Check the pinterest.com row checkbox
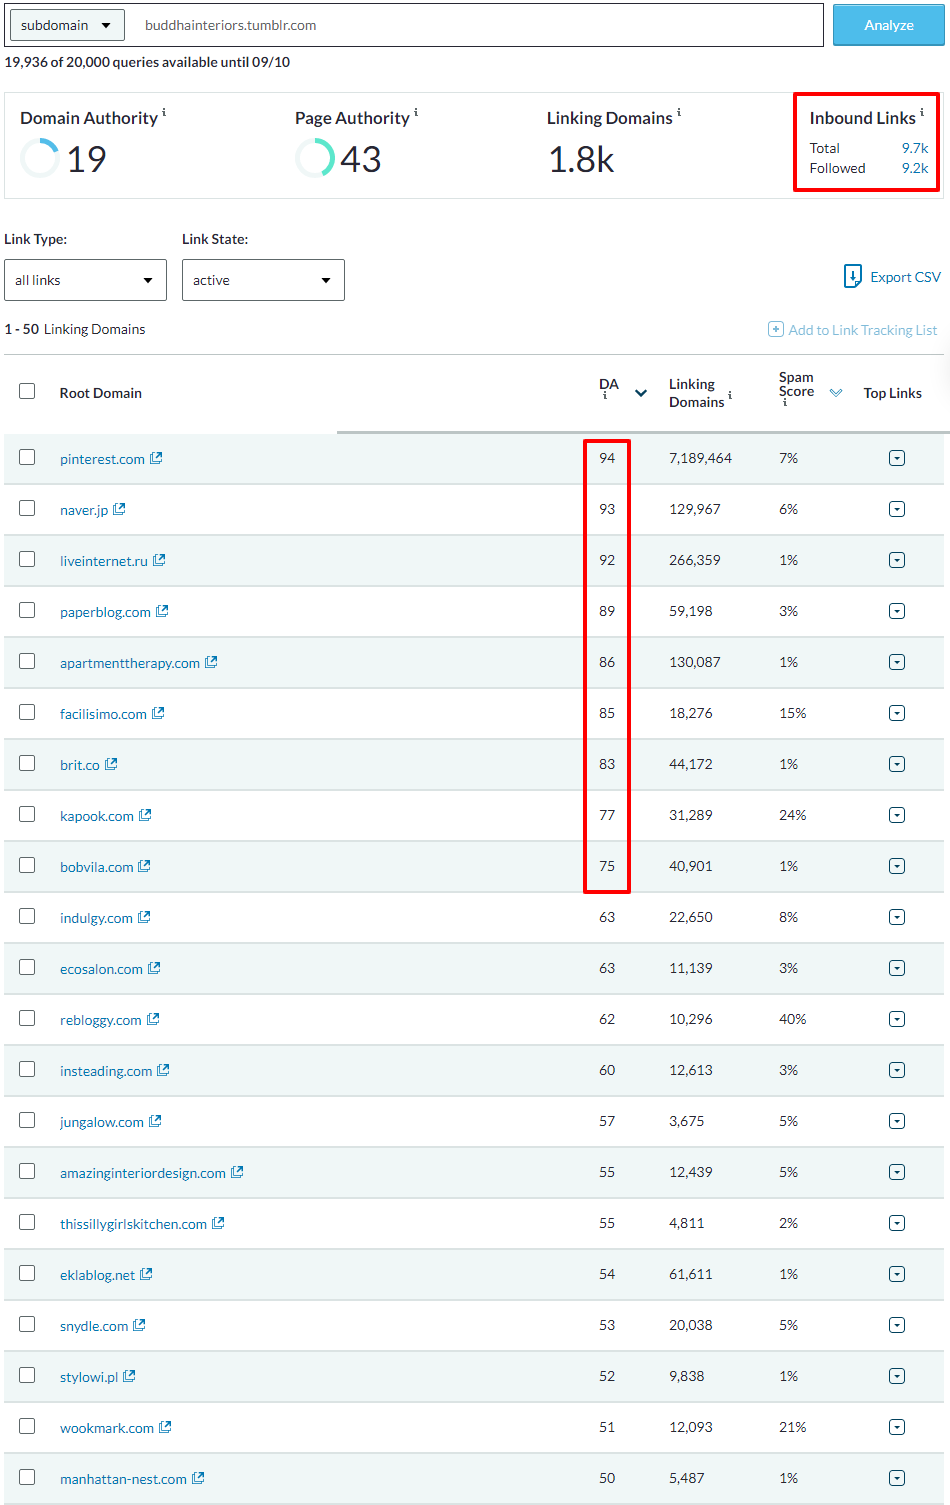950x1505 pixels. click(x=27, y=457)
